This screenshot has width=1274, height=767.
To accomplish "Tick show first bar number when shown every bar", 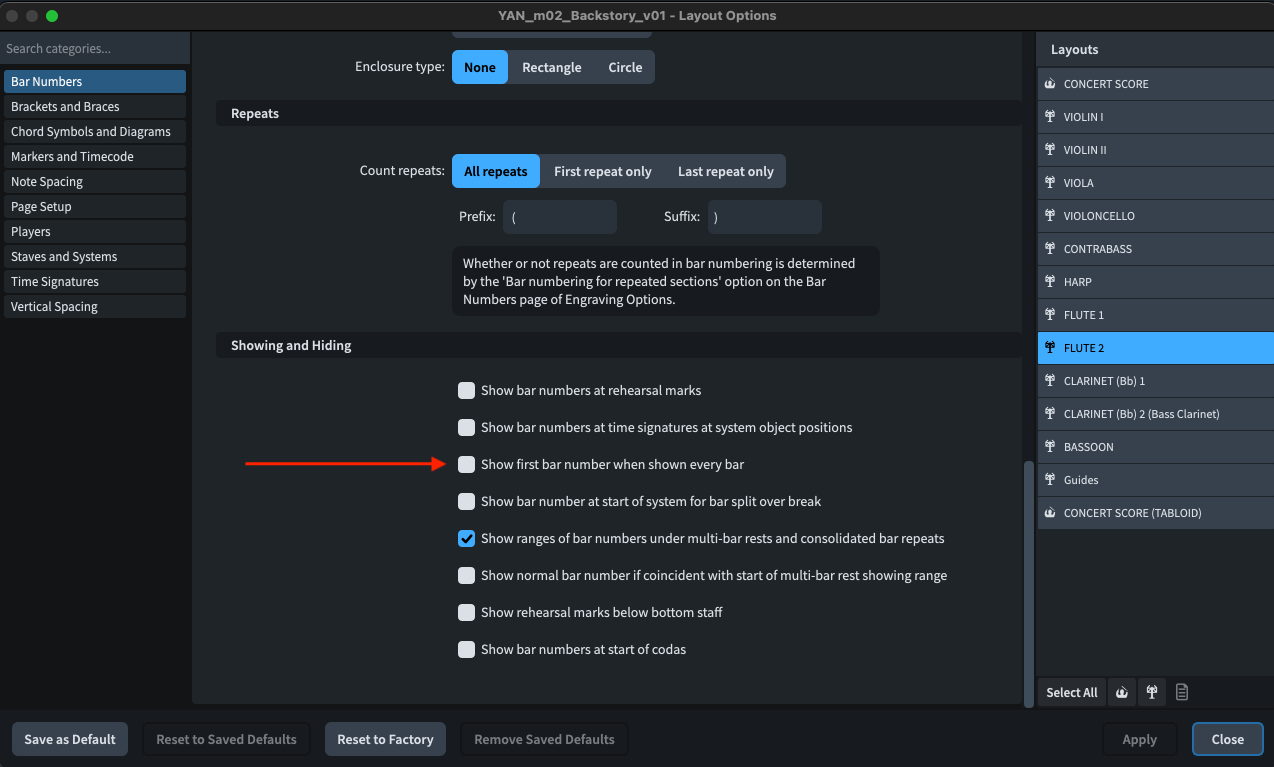I will (x=466, y=465).
